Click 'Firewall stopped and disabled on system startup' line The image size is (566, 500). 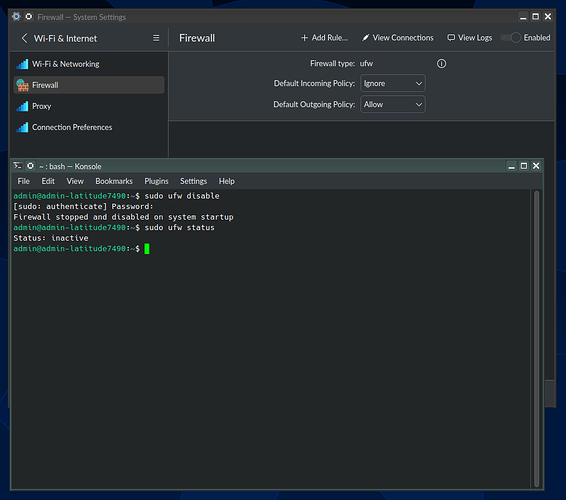click(x=123, y=217)
